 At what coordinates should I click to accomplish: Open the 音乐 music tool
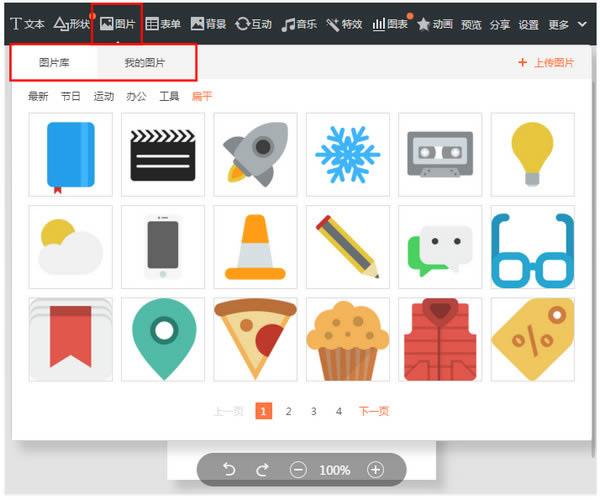tap(300, 23)
